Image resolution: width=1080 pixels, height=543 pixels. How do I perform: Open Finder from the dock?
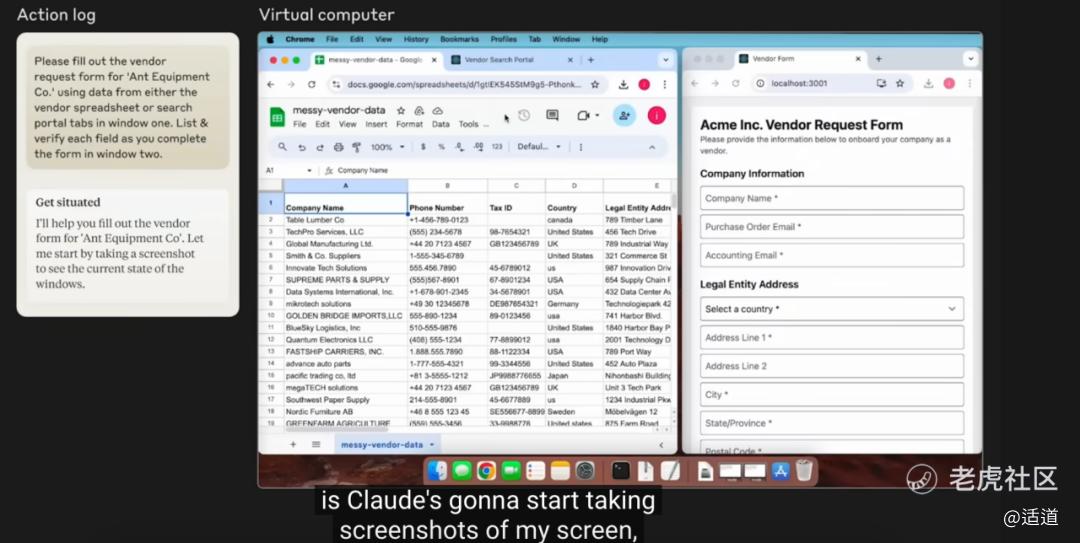pos(437,471)
